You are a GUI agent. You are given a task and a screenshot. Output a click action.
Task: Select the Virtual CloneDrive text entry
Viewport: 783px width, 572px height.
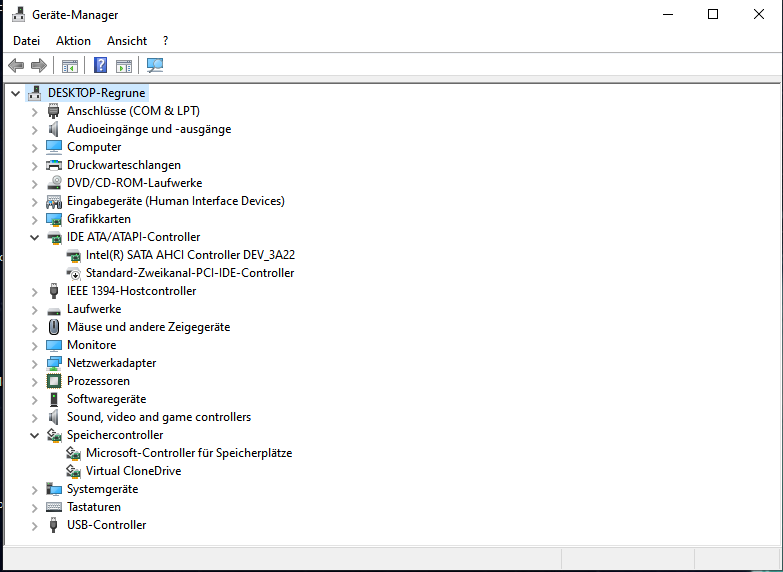pyautogui.click(x=133, y=471)
